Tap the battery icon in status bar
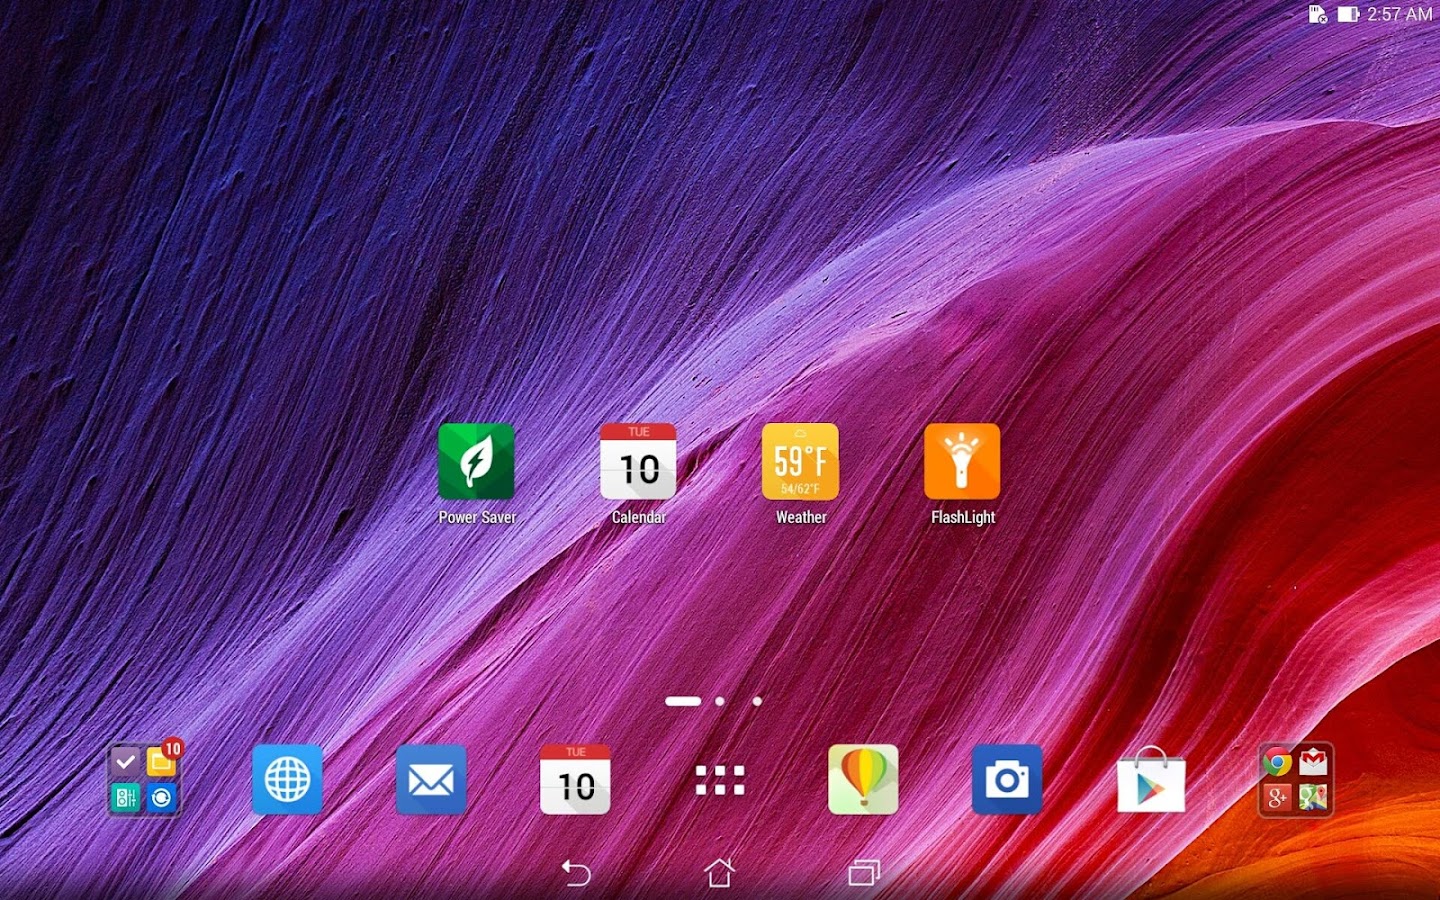Image resolution: width=1440 pixels, height=900 pixels. 1348,14
